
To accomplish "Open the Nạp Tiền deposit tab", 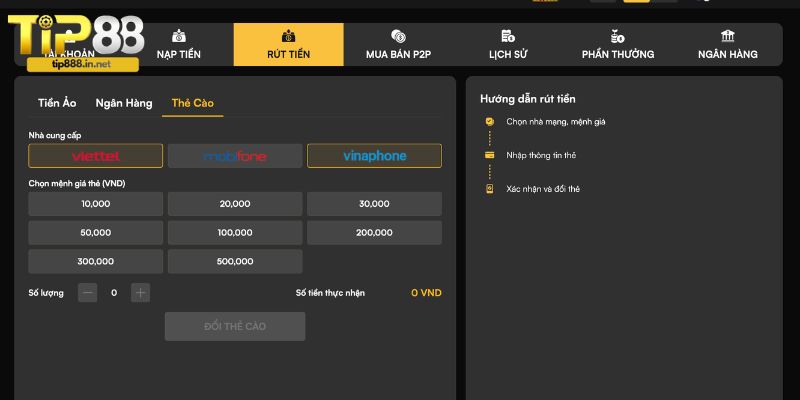I will (x=179, y=44).
